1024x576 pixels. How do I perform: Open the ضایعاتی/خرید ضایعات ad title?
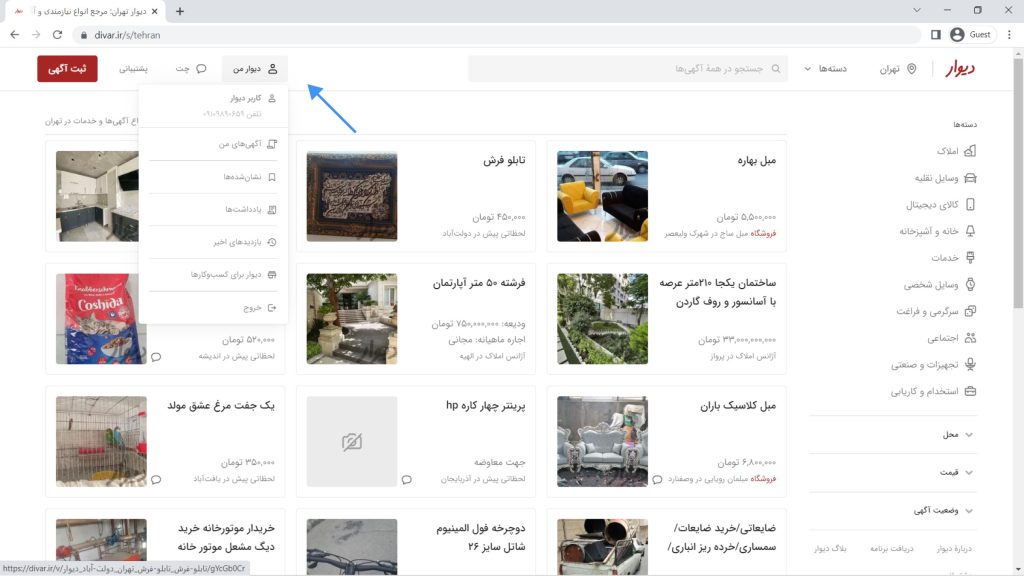722,537
